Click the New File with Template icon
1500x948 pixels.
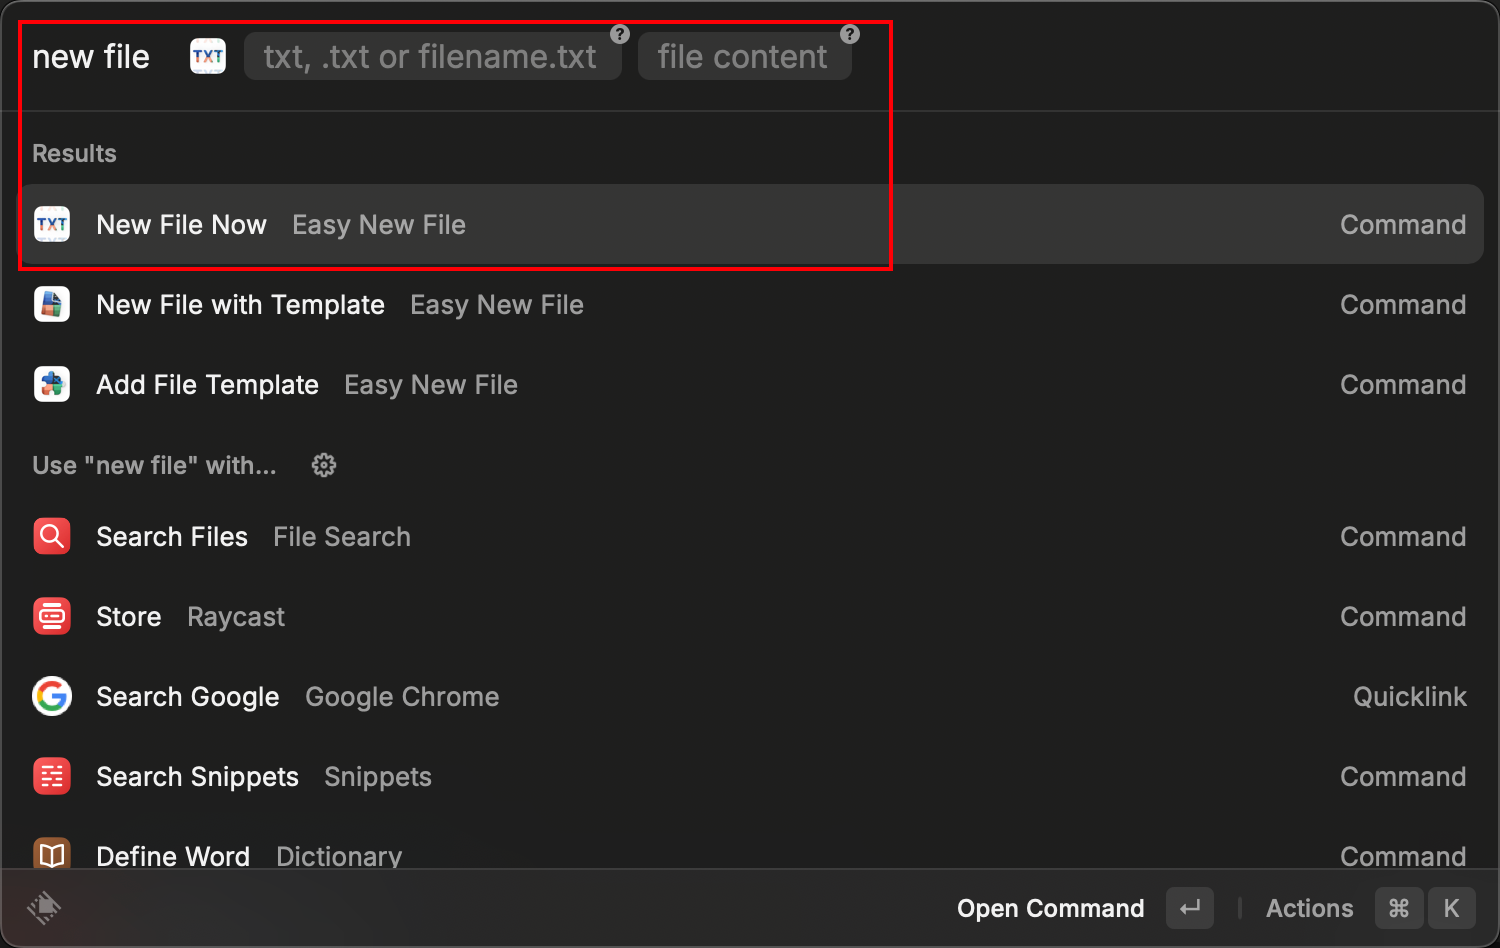52,304
